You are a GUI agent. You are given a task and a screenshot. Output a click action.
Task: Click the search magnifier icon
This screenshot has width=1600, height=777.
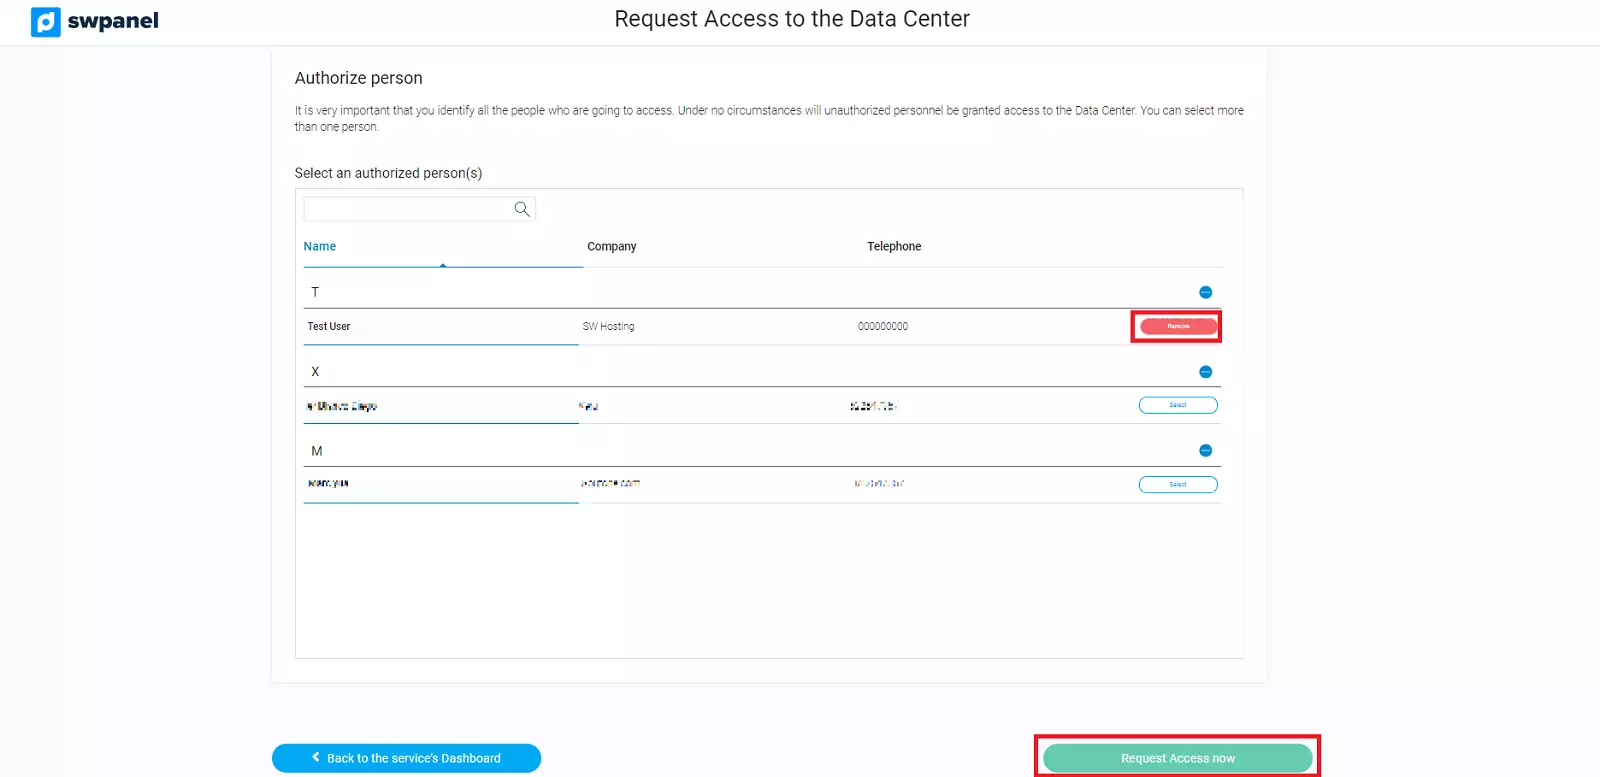click(x=522, y=209)
